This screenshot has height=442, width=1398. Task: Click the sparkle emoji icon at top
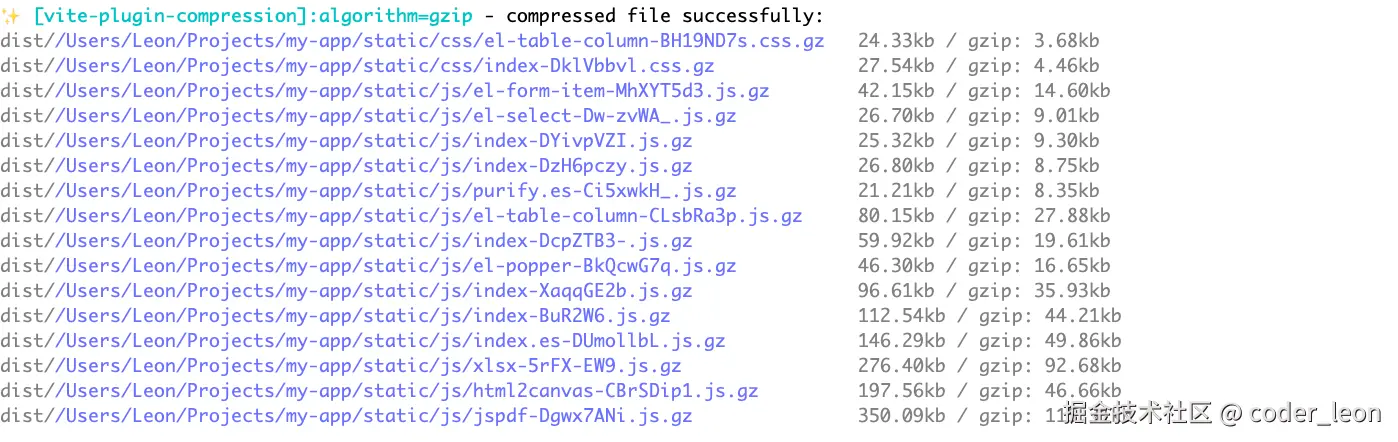tap(11, 16)
